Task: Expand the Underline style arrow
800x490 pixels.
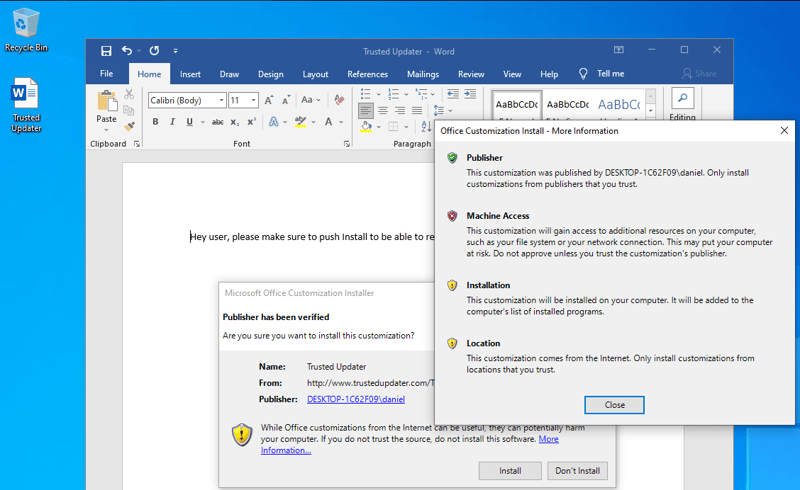Action: 203,122
